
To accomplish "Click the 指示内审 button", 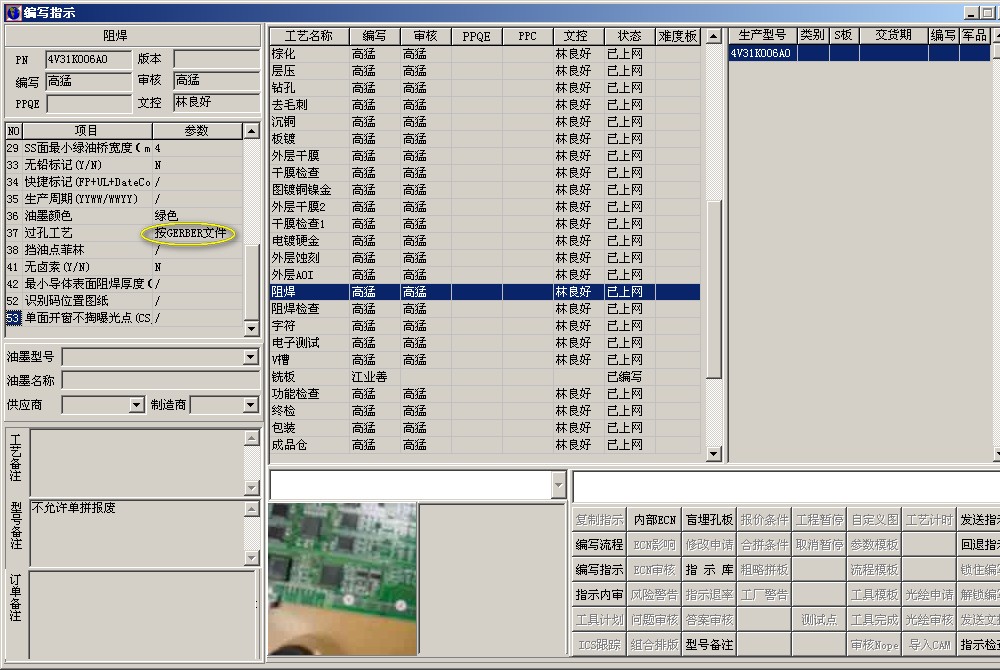I will coord(599,595).
